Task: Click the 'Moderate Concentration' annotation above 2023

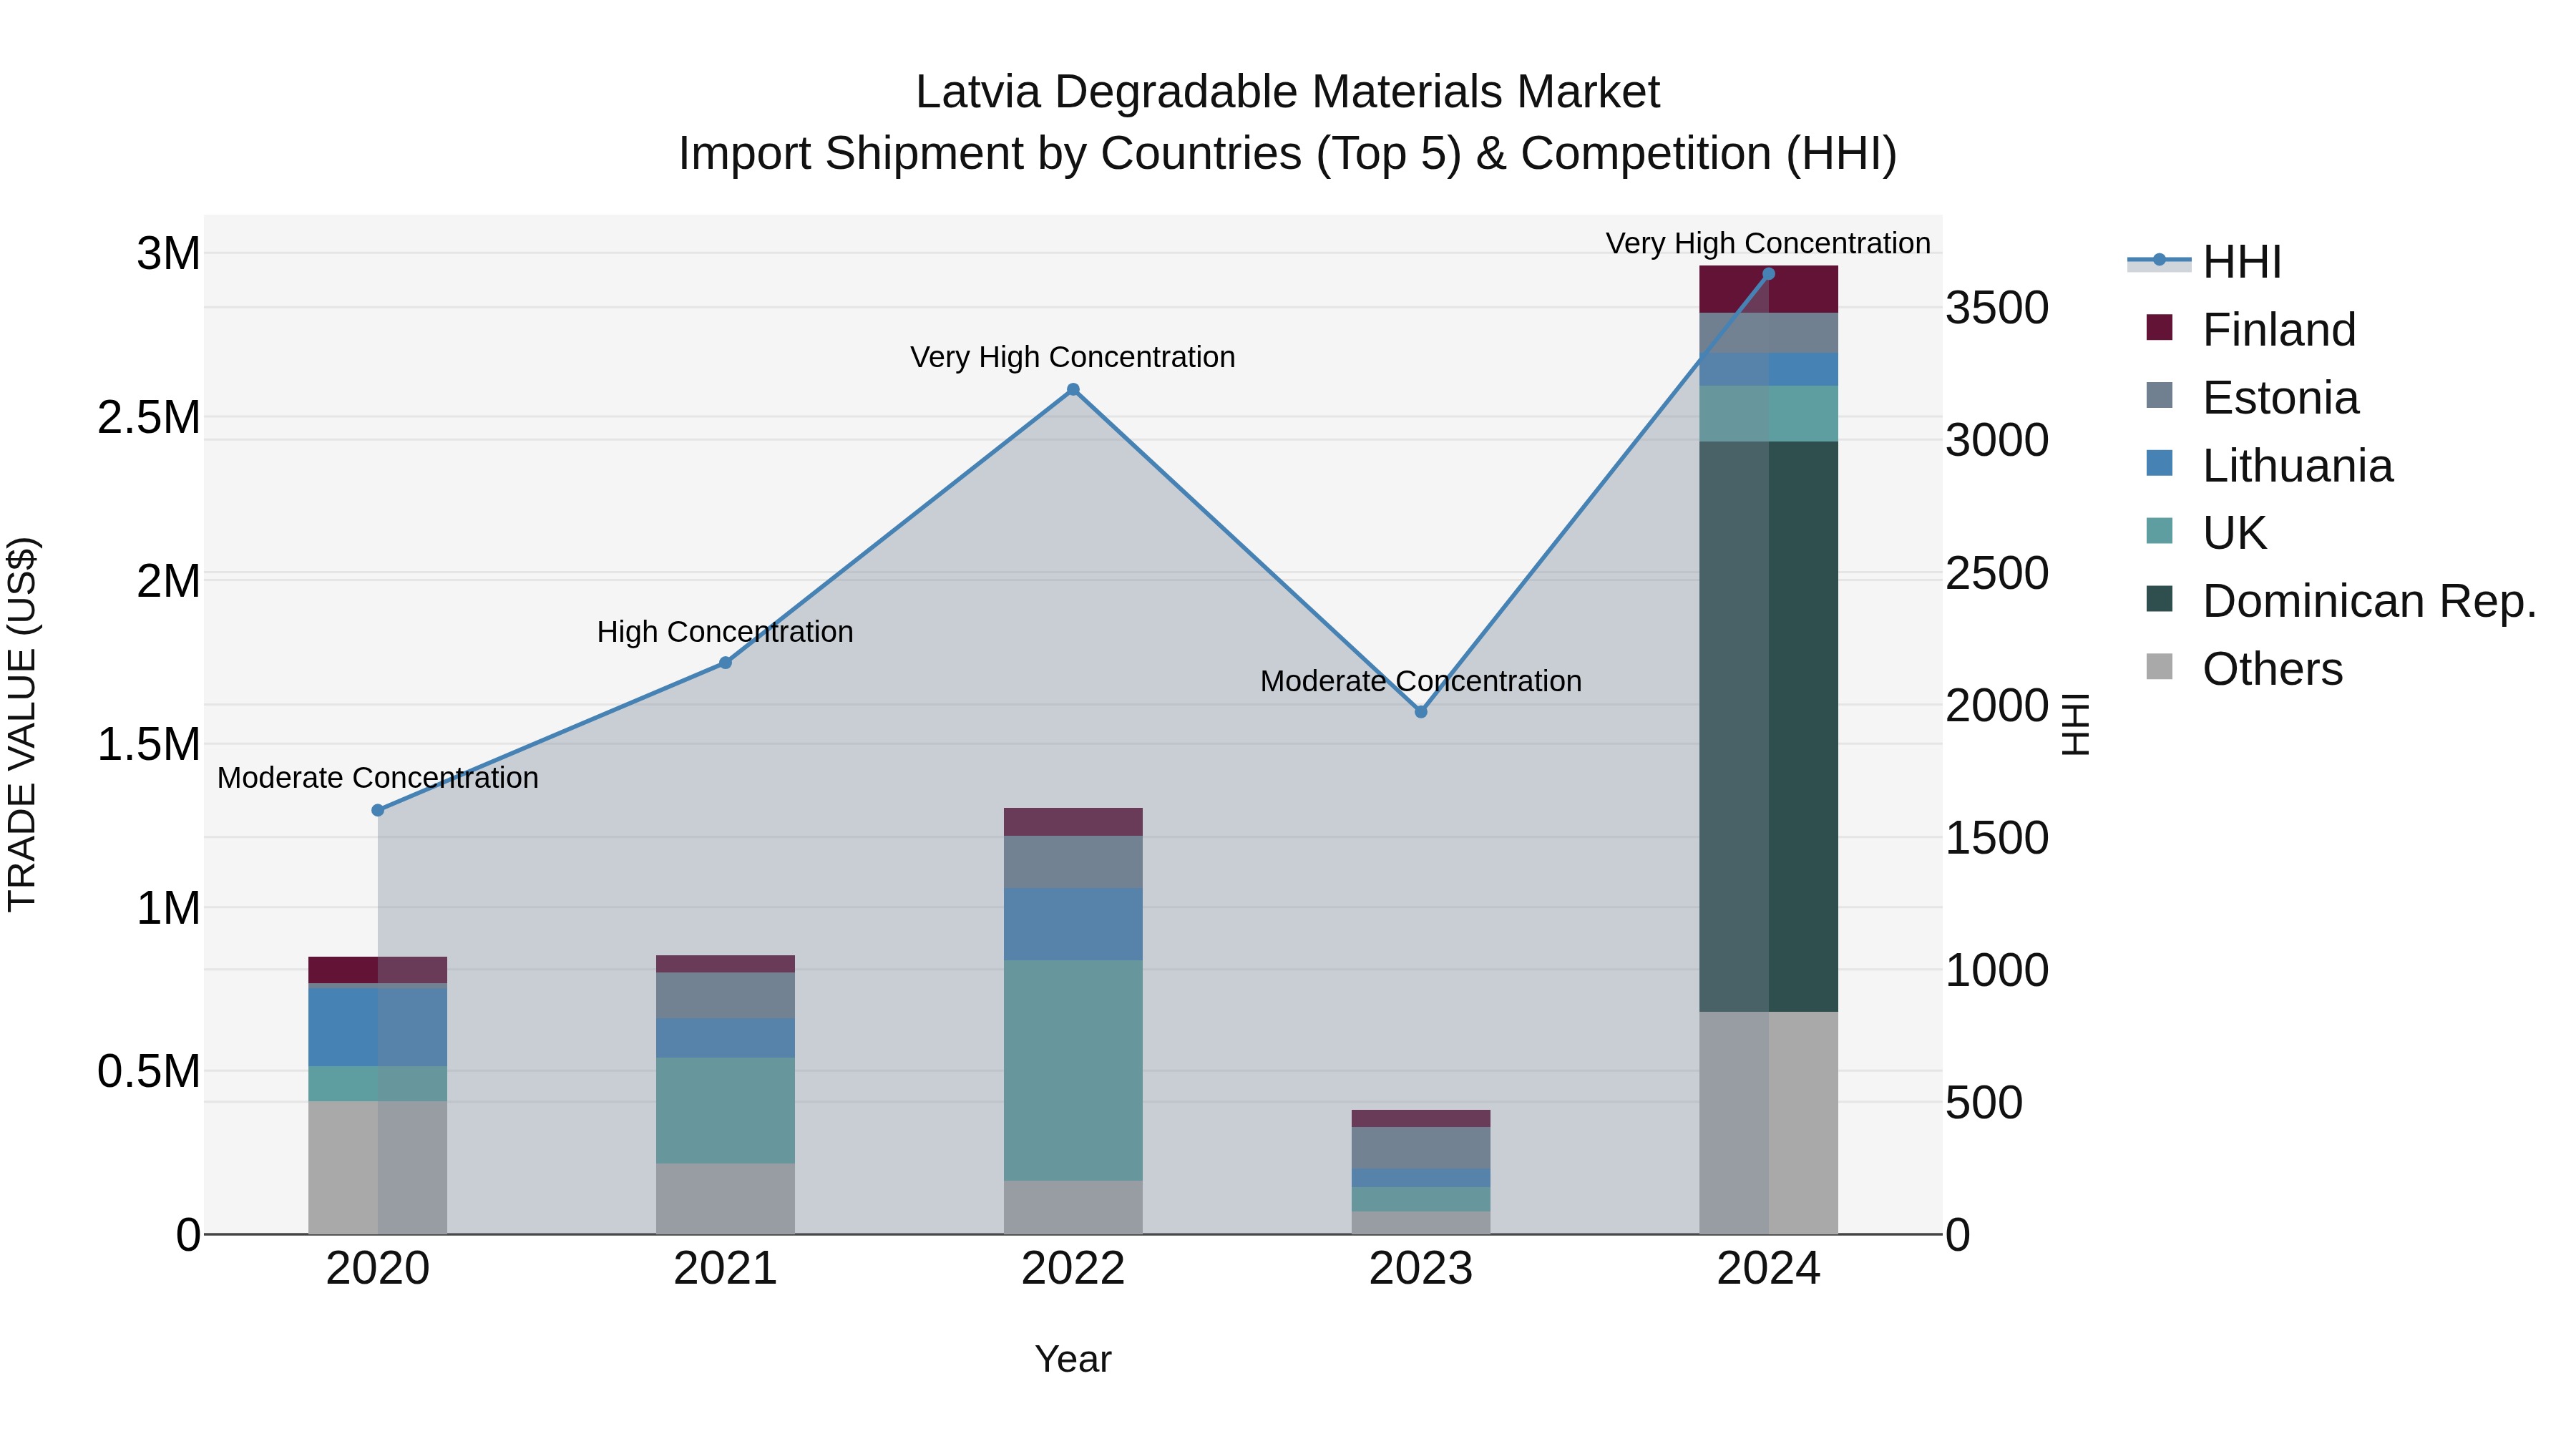Action: coord(1421,681)
